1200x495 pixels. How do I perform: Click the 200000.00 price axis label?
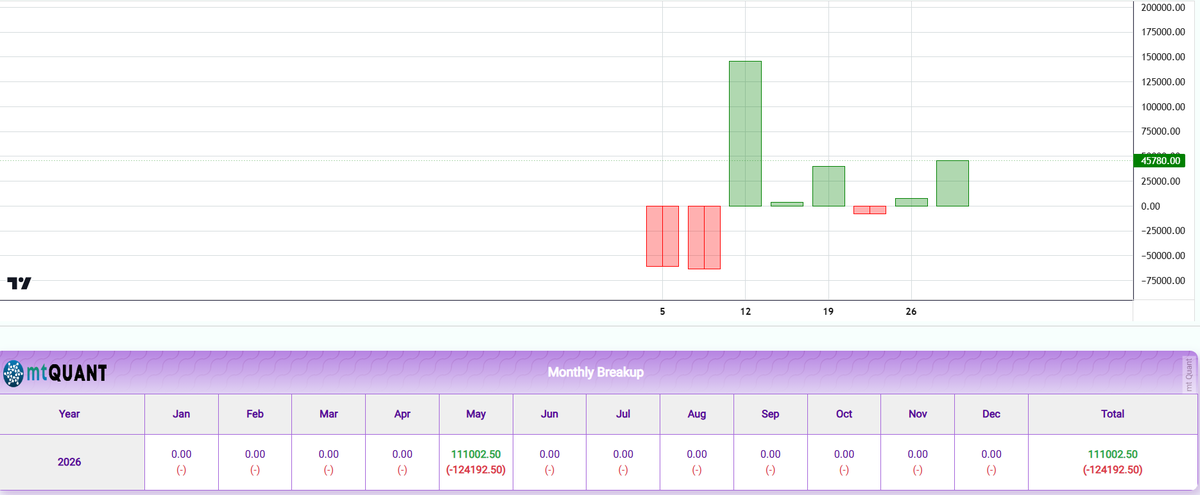(x=1162, y=7)
